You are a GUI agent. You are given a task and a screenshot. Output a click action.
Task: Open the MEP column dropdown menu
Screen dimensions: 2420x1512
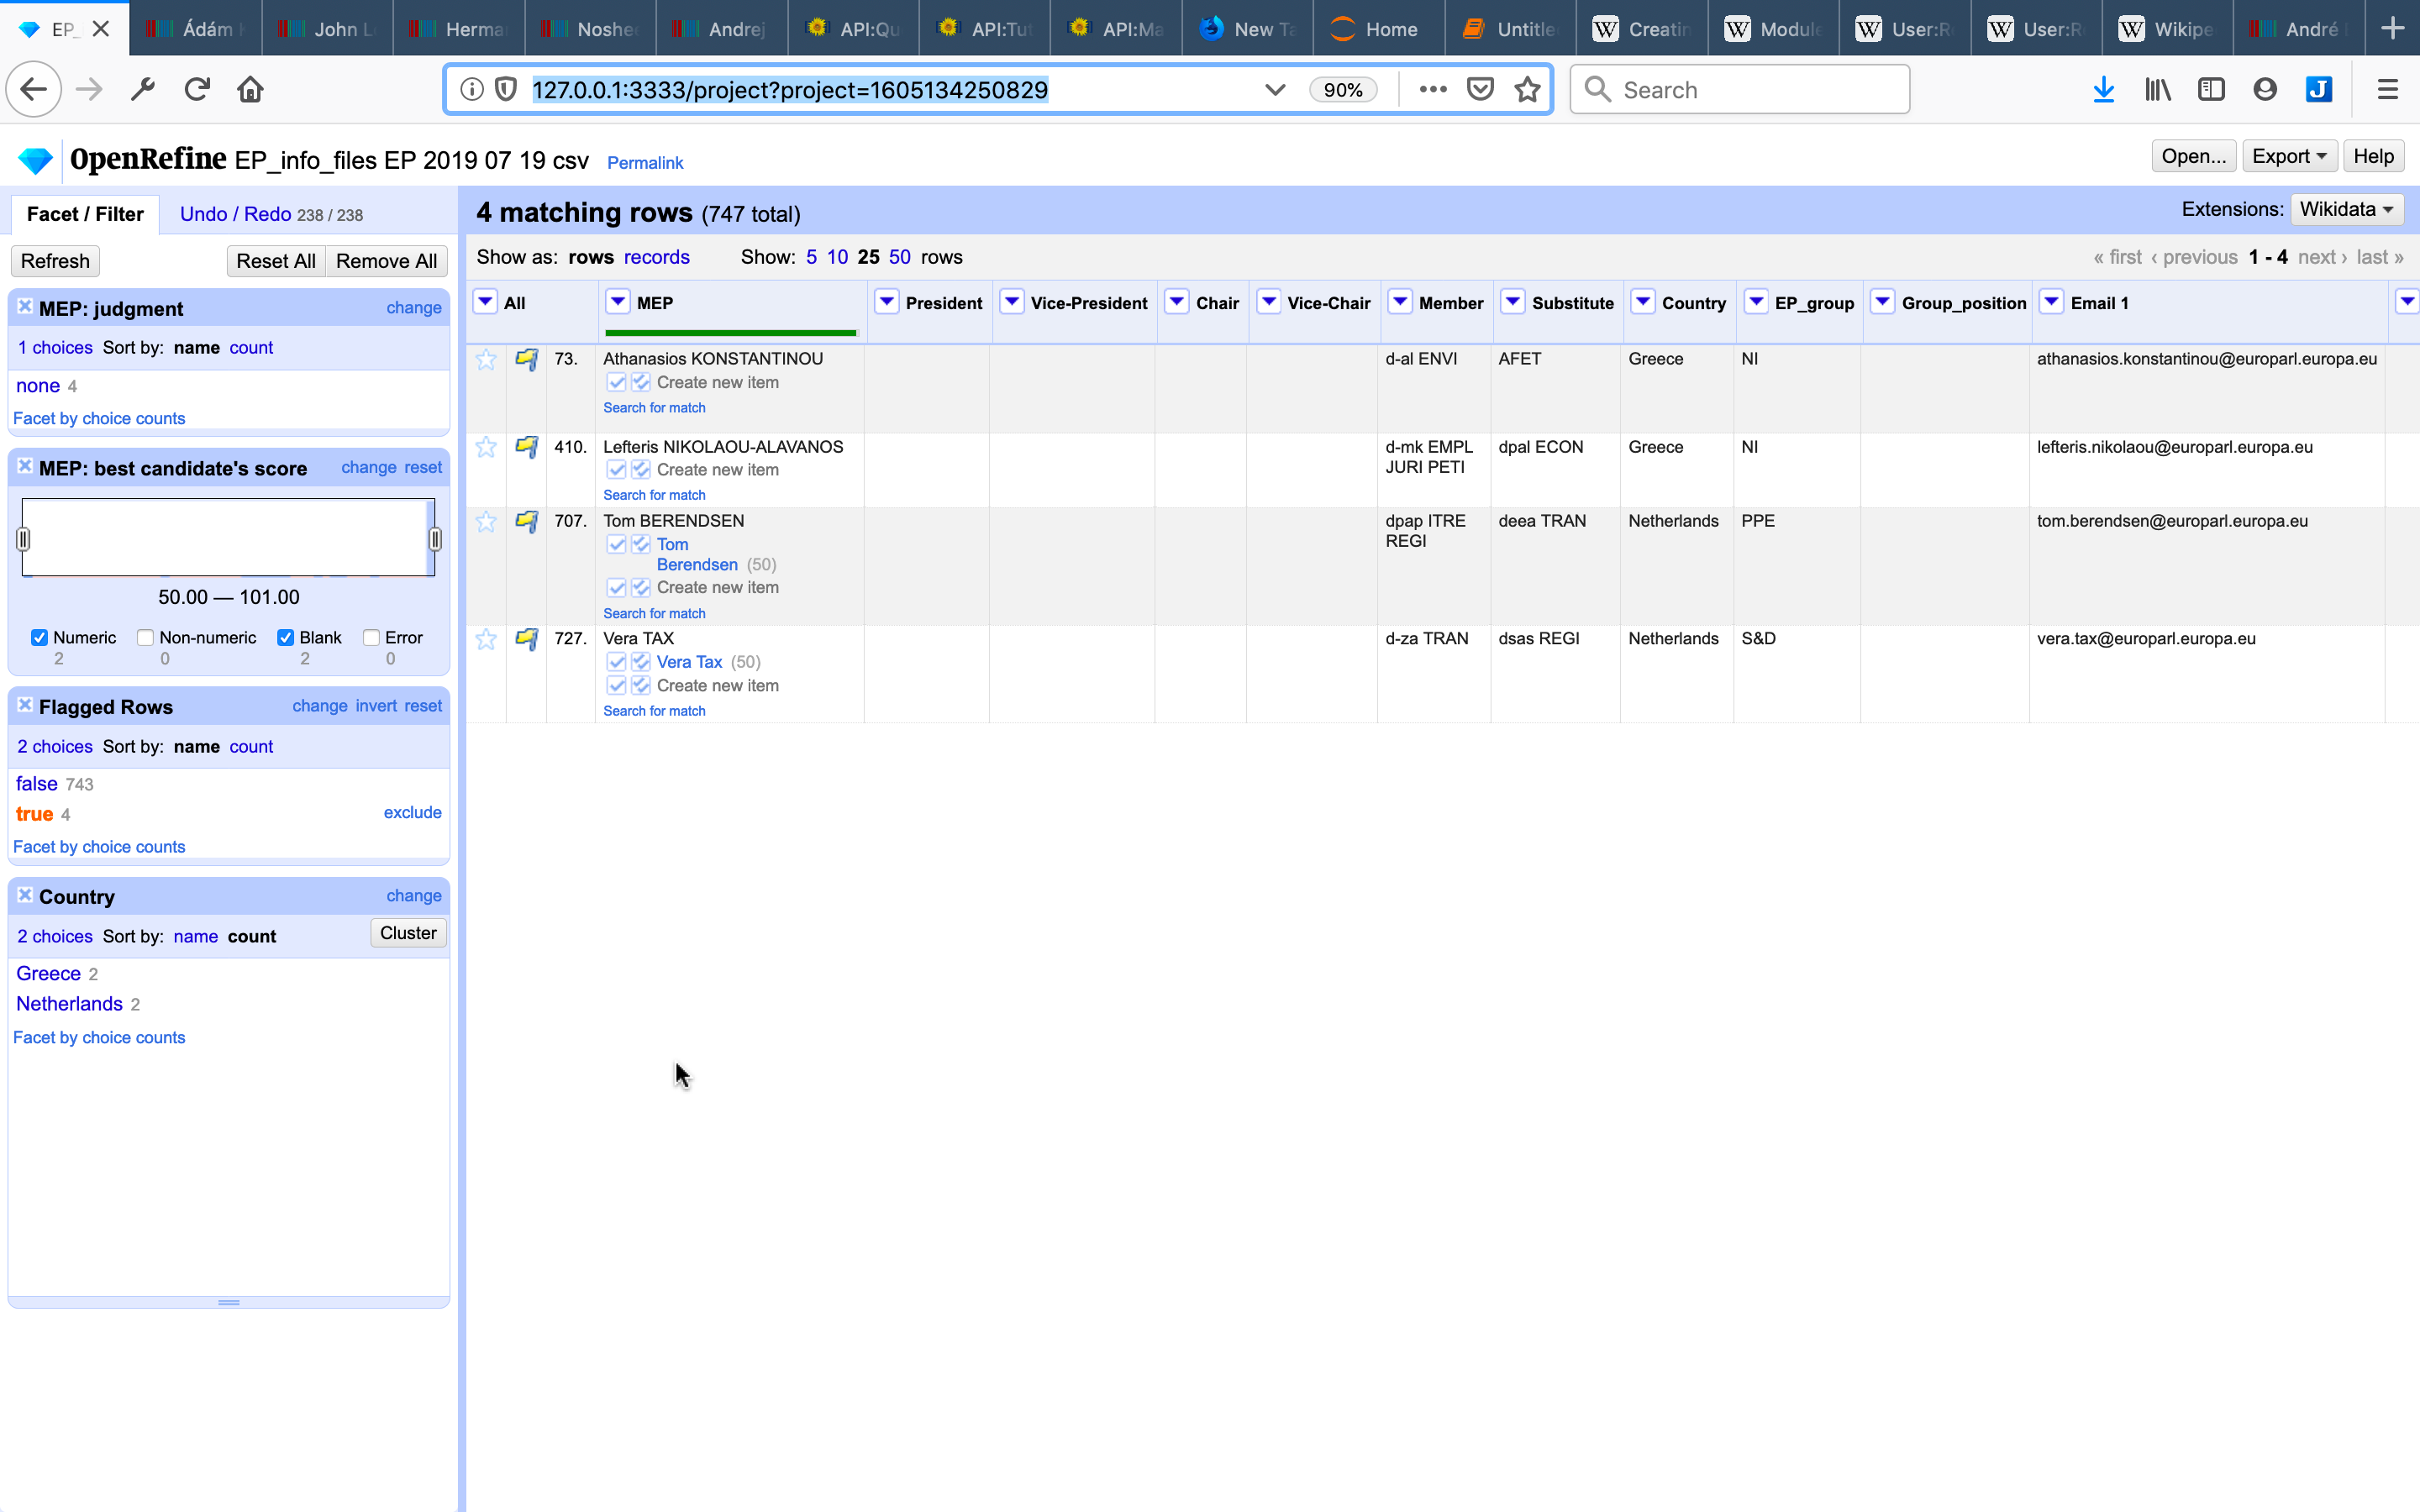tap(618, 302)
